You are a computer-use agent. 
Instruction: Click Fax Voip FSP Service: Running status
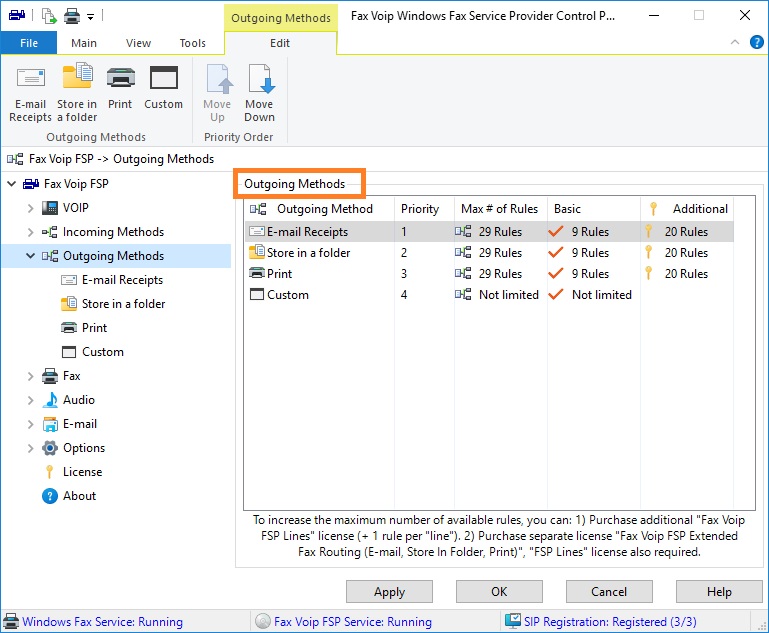click(x=353, y=622)
